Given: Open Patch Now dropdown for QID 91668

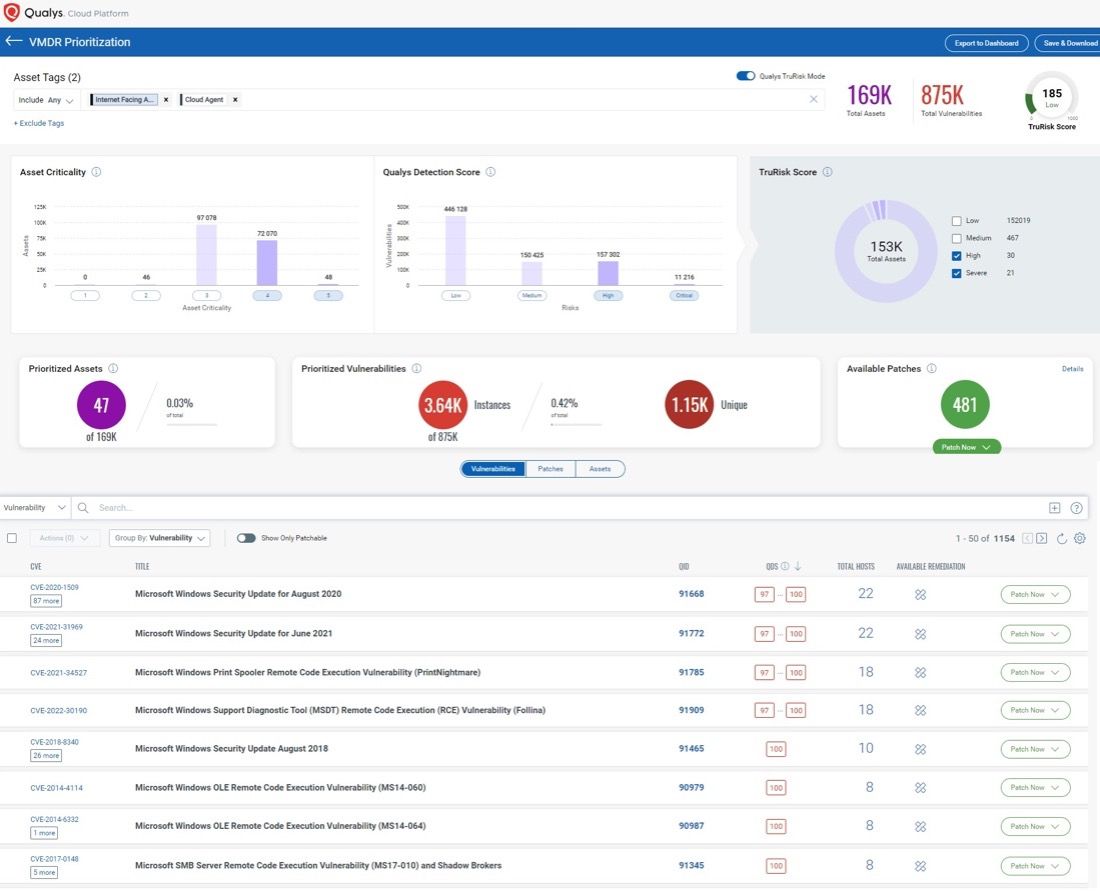Looking at the screenshot, I should (1035, 595).
